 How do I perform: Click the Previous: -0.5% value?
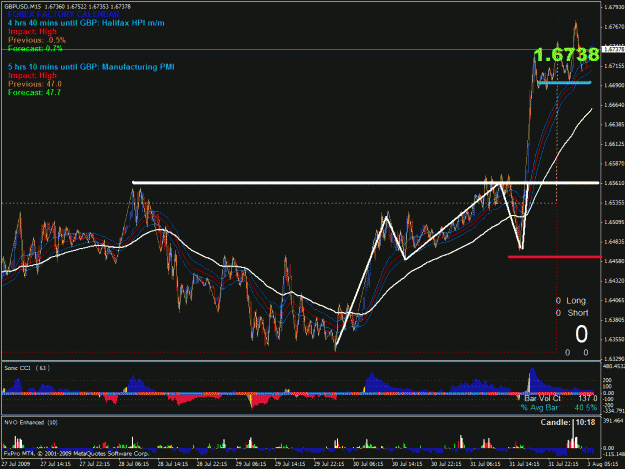(37, 40)
